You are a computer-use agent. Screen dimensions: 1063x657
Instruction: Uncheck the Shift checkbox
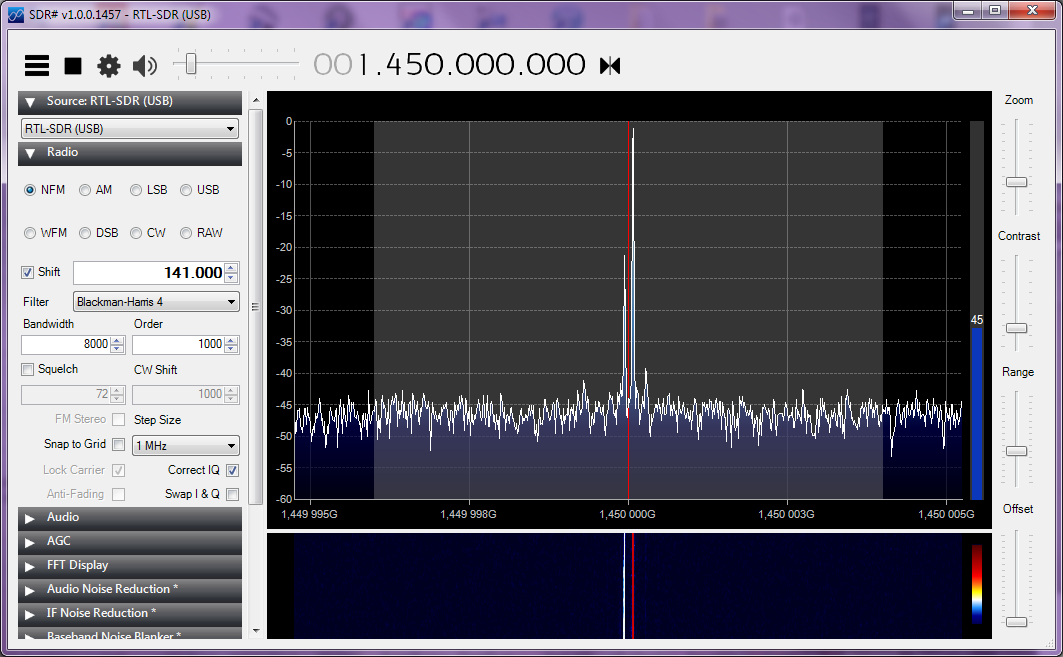pos(27,273)
